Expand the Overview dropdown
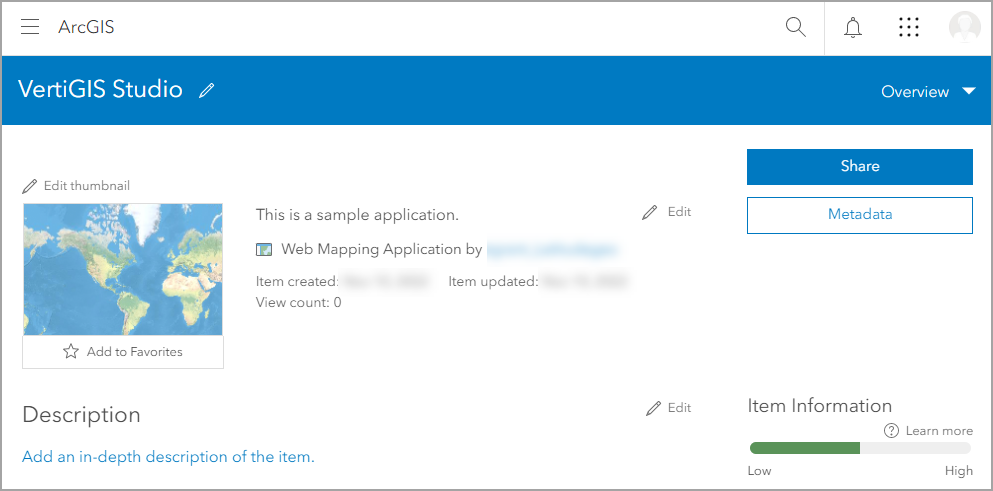The image size is (993, 491). [928, 91]
